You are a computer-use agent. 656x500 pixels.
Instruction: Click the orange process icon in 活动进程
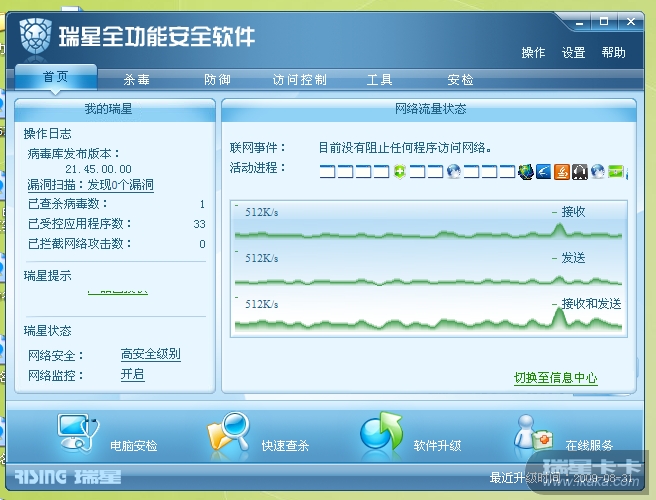(x=562, y=172)
